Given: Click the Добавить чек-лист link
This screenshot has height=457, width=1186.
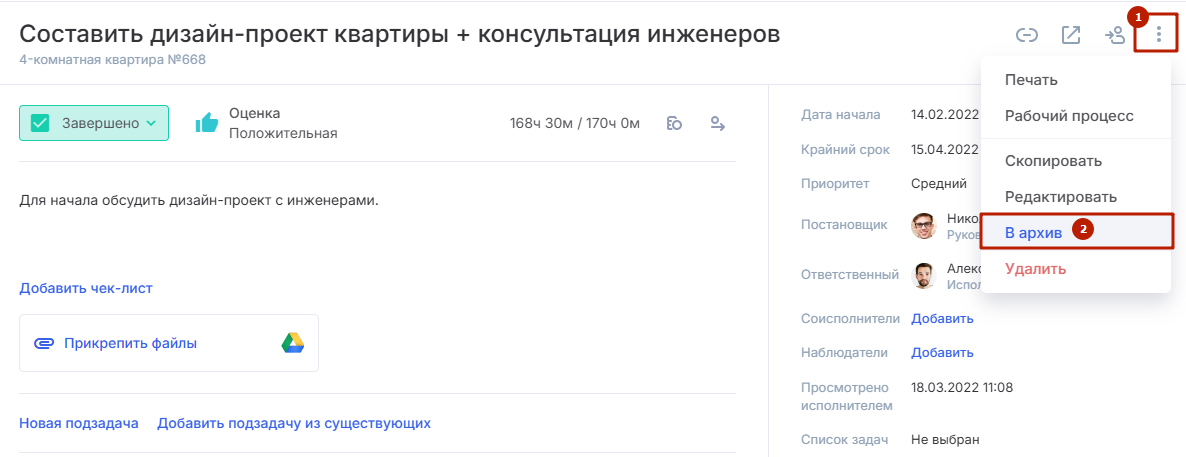Looking at the screenshot, I should pyautogui.click(x=86, y=288).
